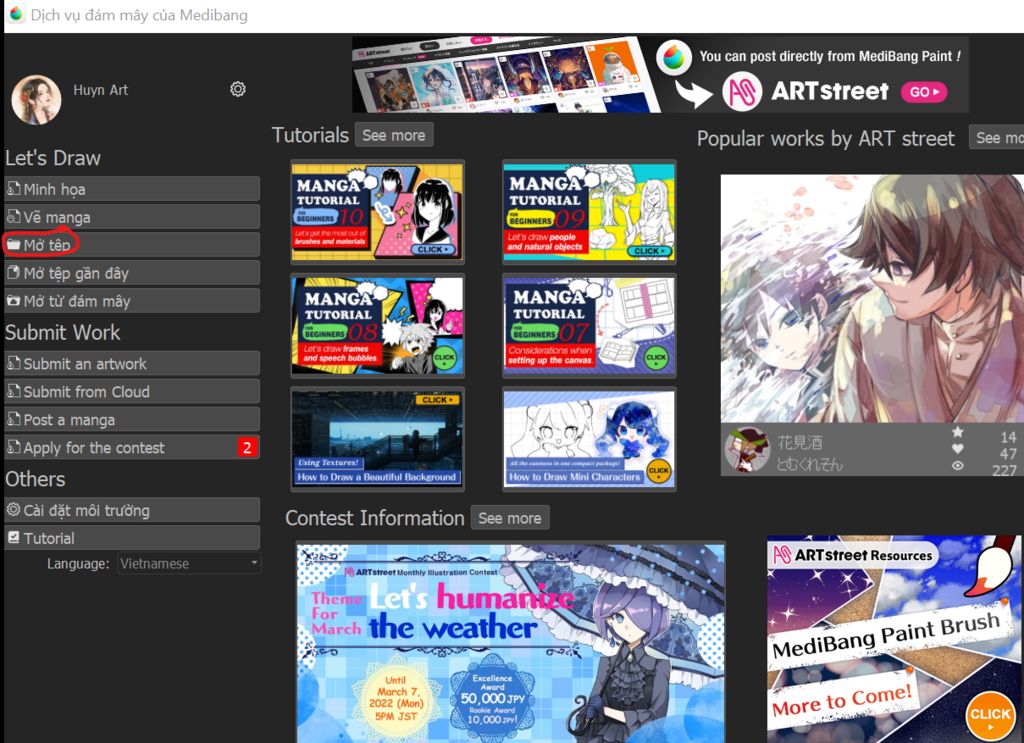
Task: Choose Vẽ manga option
Action: (x=132, y=217)
